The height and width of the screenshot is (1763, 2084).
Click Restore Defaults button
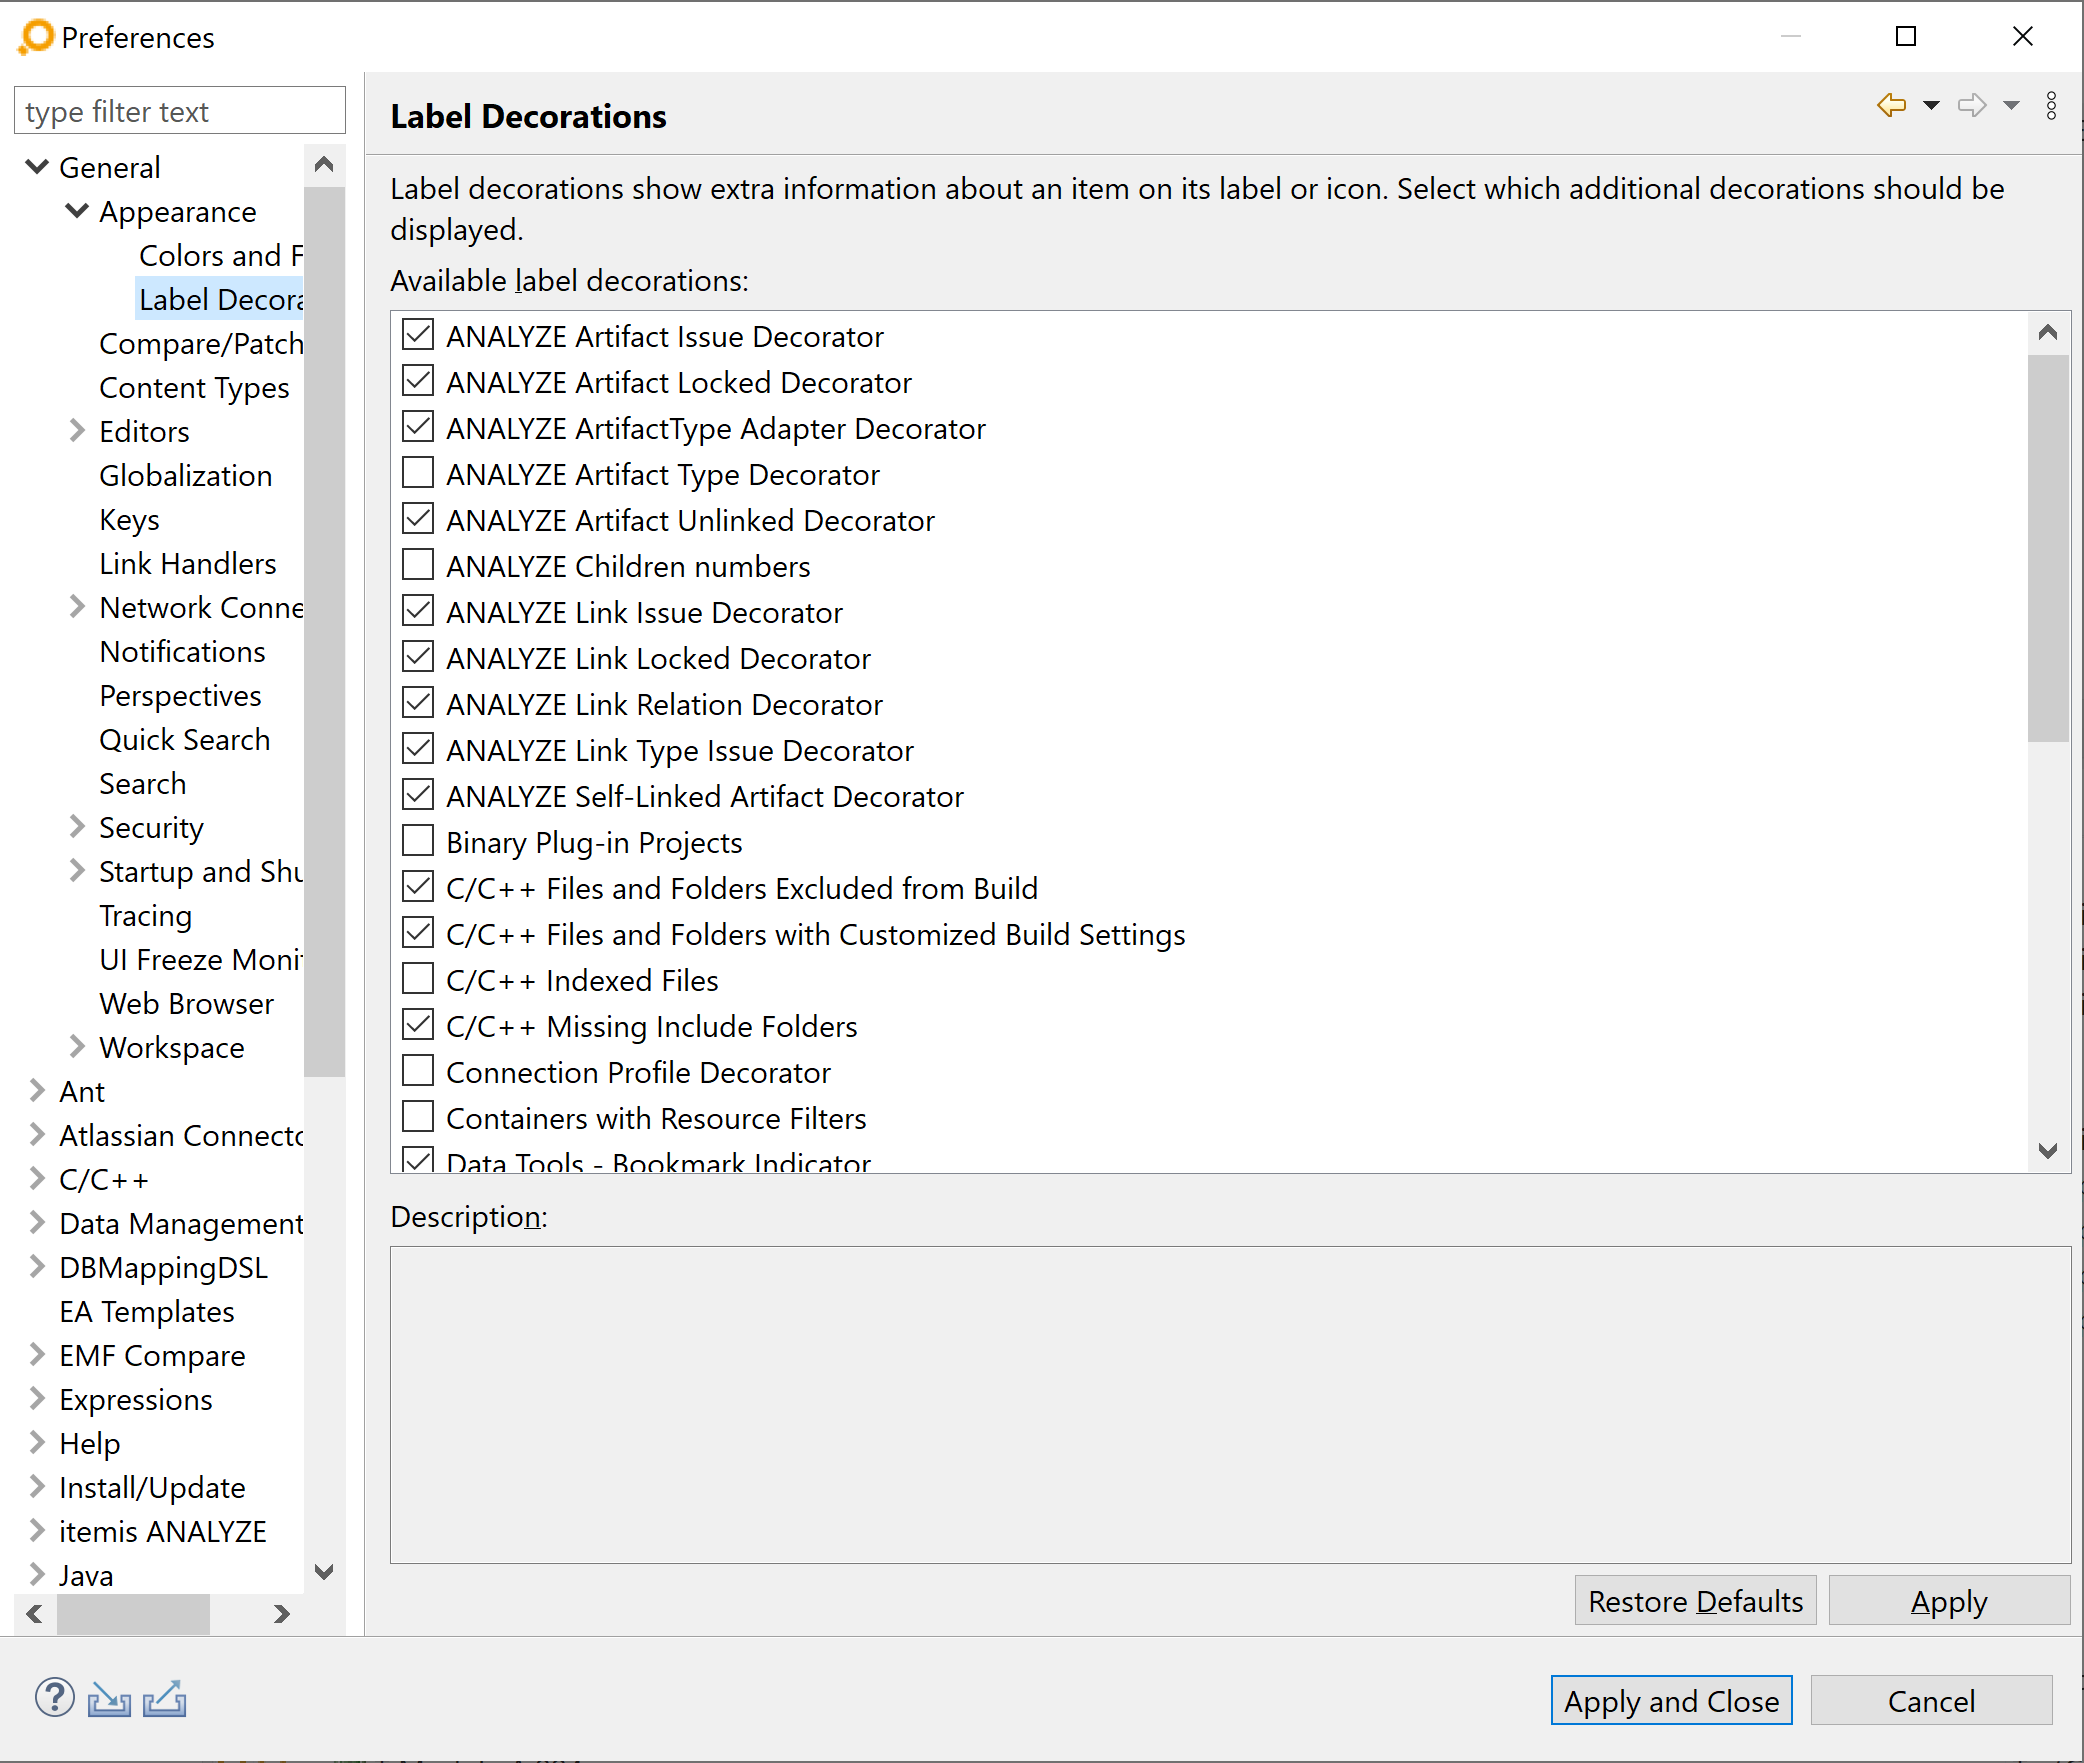click(1695, 1601)
